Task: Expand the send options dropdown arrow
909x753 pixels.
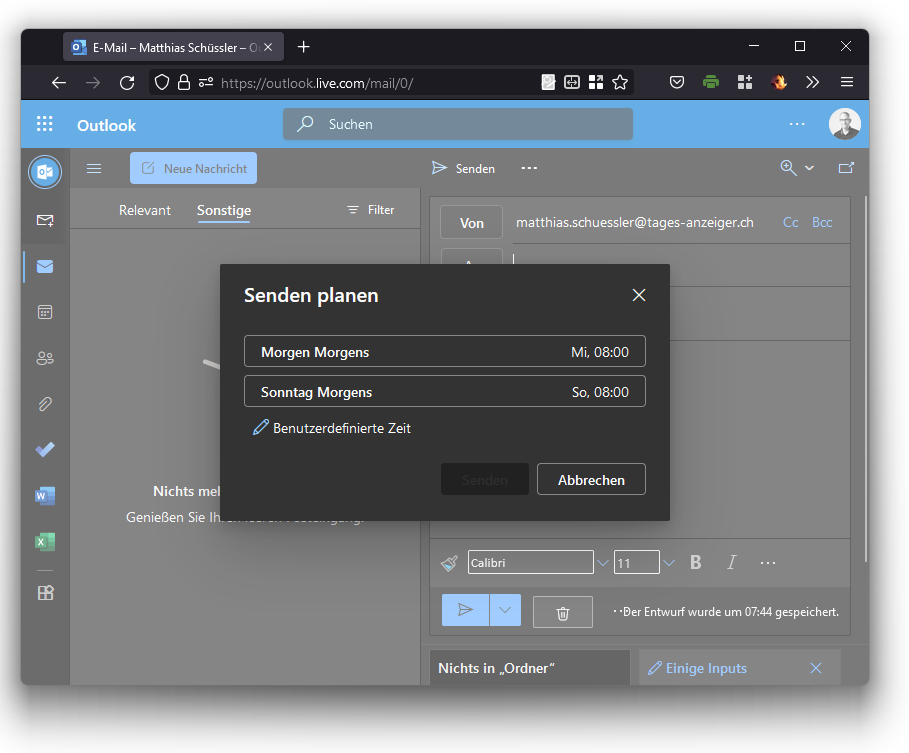Action: click(x=505, y=610)
